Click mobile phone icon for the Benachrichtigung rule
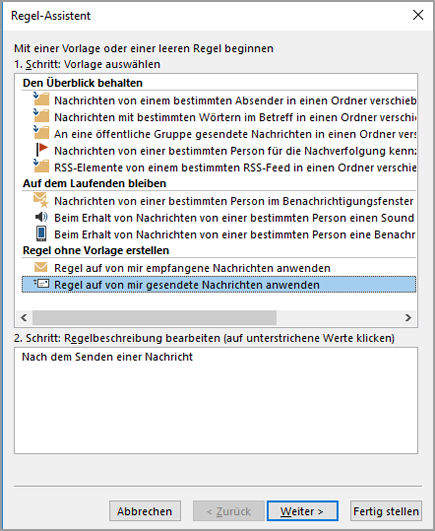Screen dimensions: 435x531 [41, 234]
